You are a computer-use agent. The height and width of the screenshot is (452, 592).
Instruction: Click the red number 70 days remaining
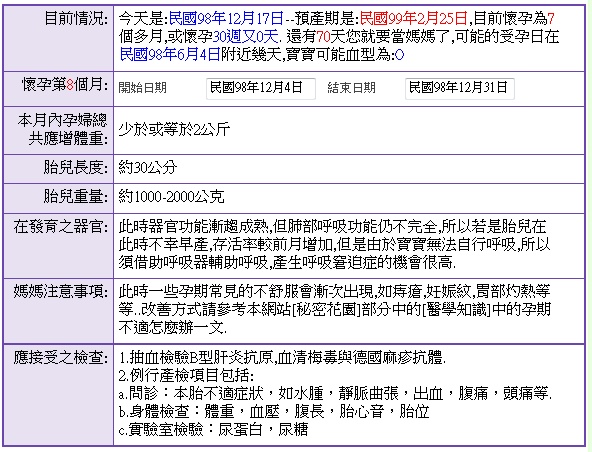[x=324, y=36]
